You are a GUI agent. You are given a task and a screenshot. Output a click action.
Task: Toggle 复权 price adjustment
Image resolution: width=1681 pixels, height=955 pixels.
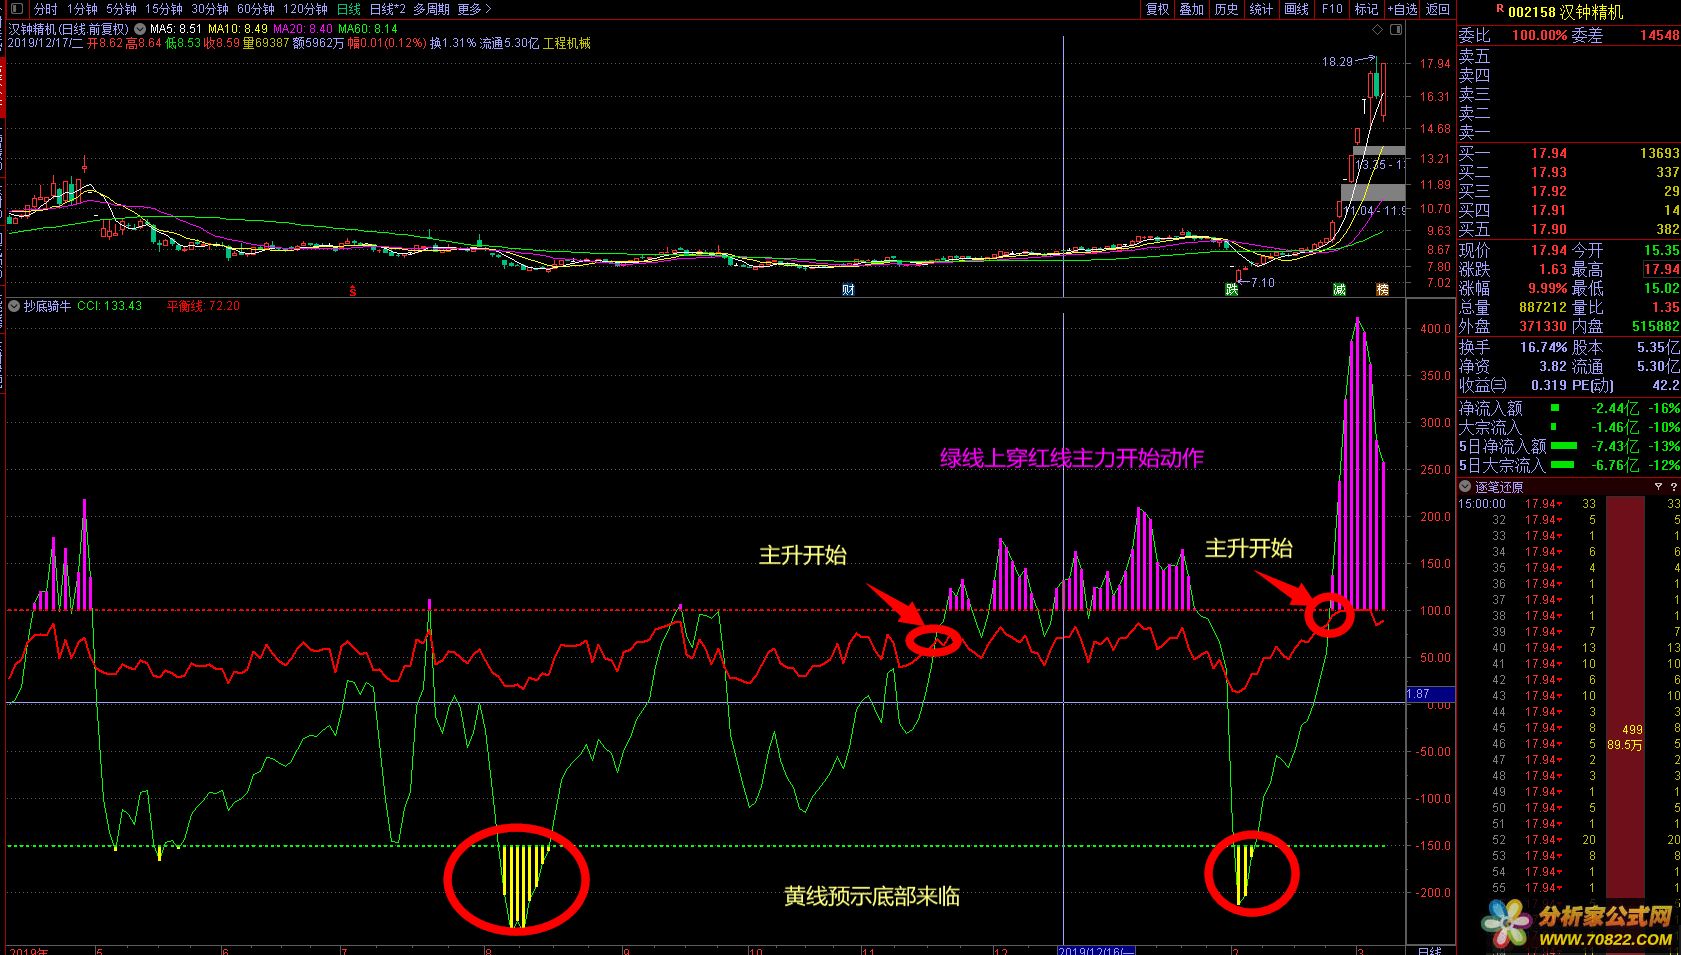pos(1157,9)
